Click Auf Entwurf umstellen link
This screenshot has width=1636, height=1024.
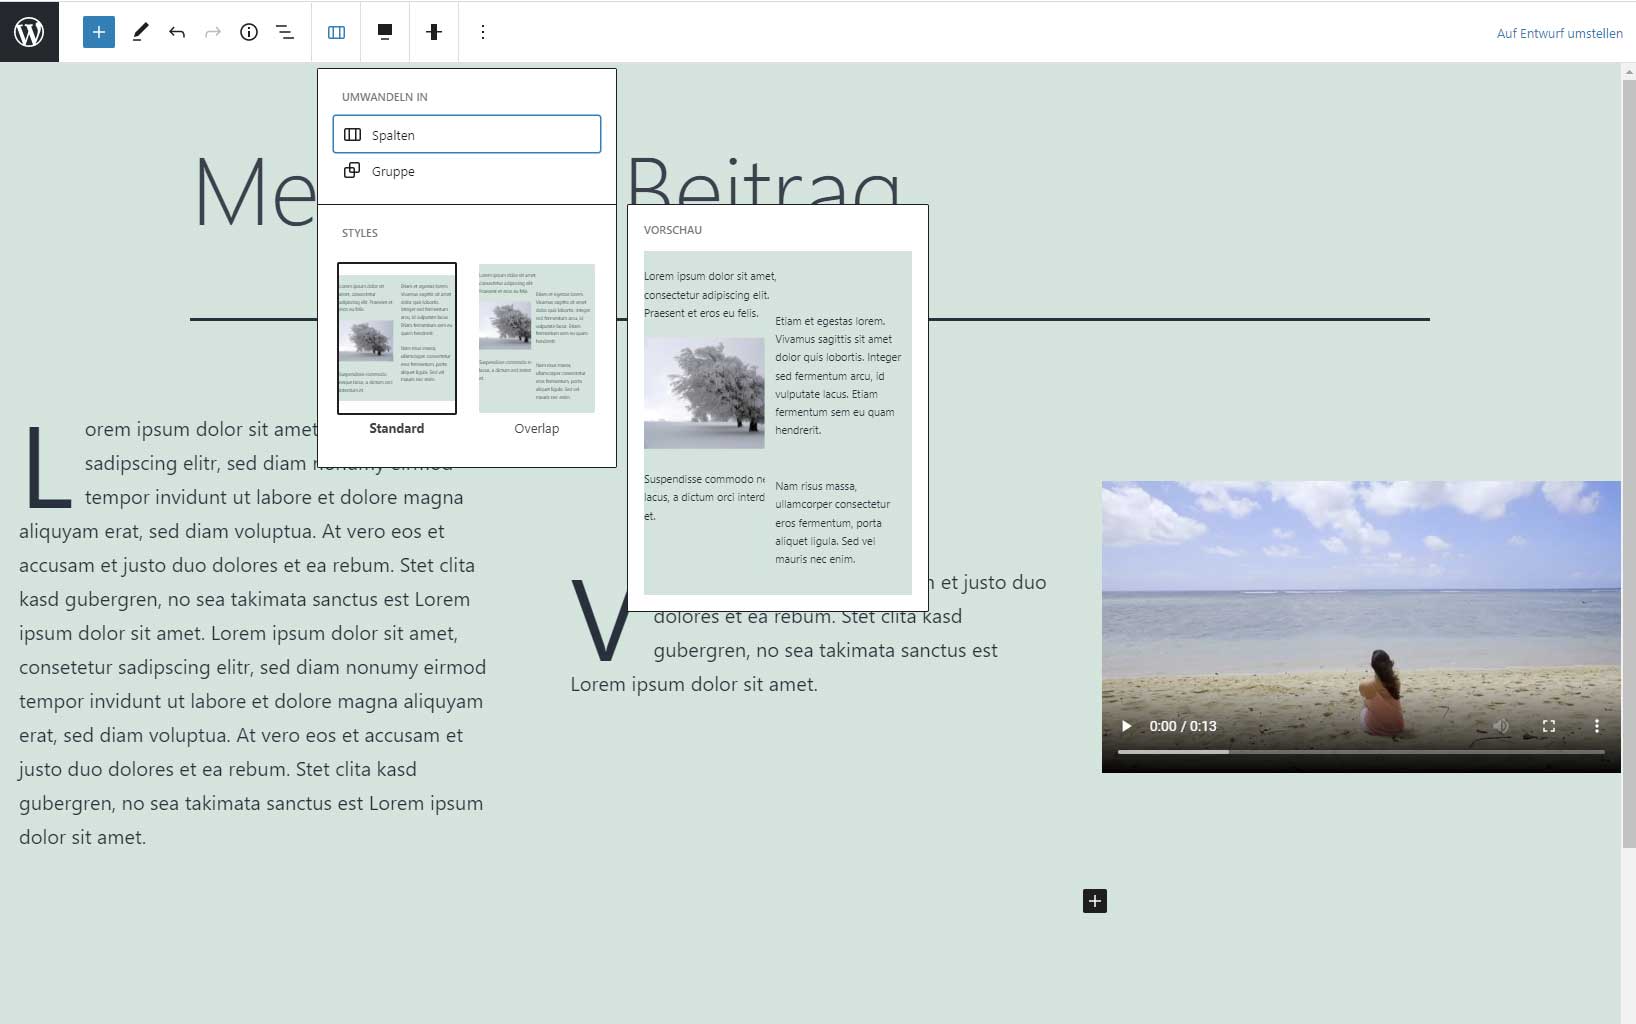(1559, 33)
